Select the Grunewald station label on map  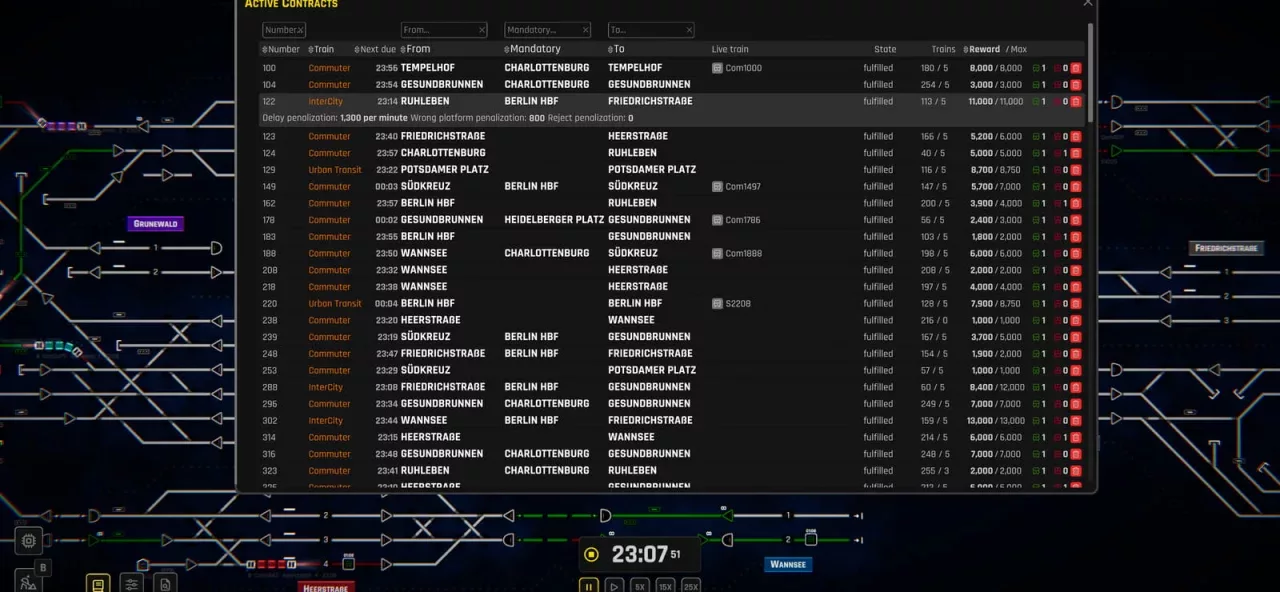pyautogui.click(x=156, y=224)
